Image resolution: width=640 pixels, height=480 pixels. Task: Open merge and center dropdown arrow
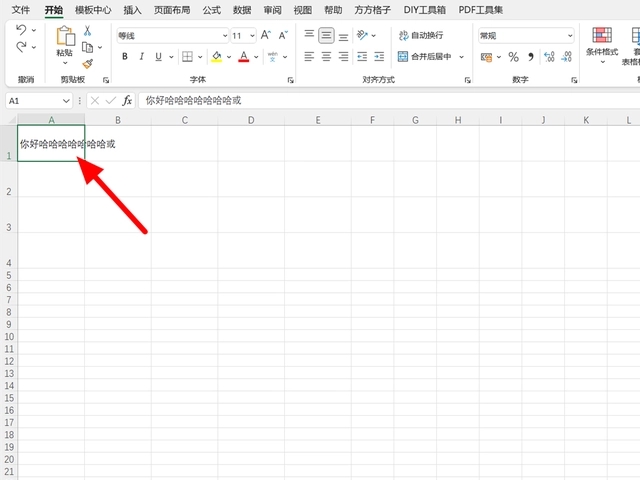[x=462, y=57]
